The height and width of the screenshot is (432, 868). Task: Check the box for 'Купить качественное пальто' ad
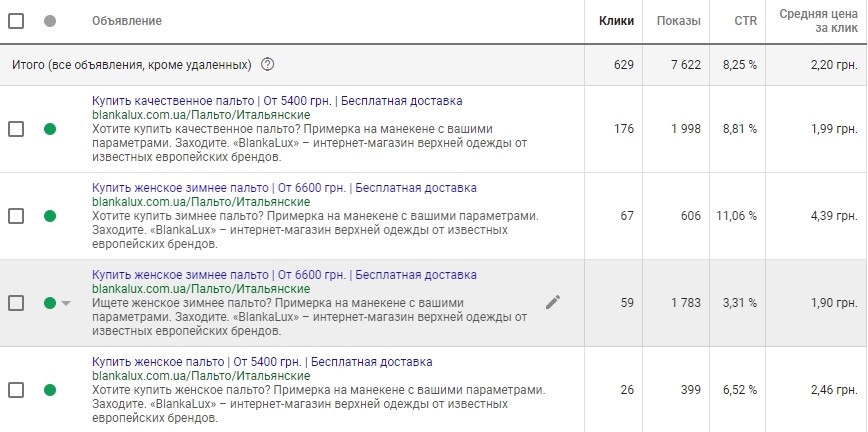(x=16, y=129)
